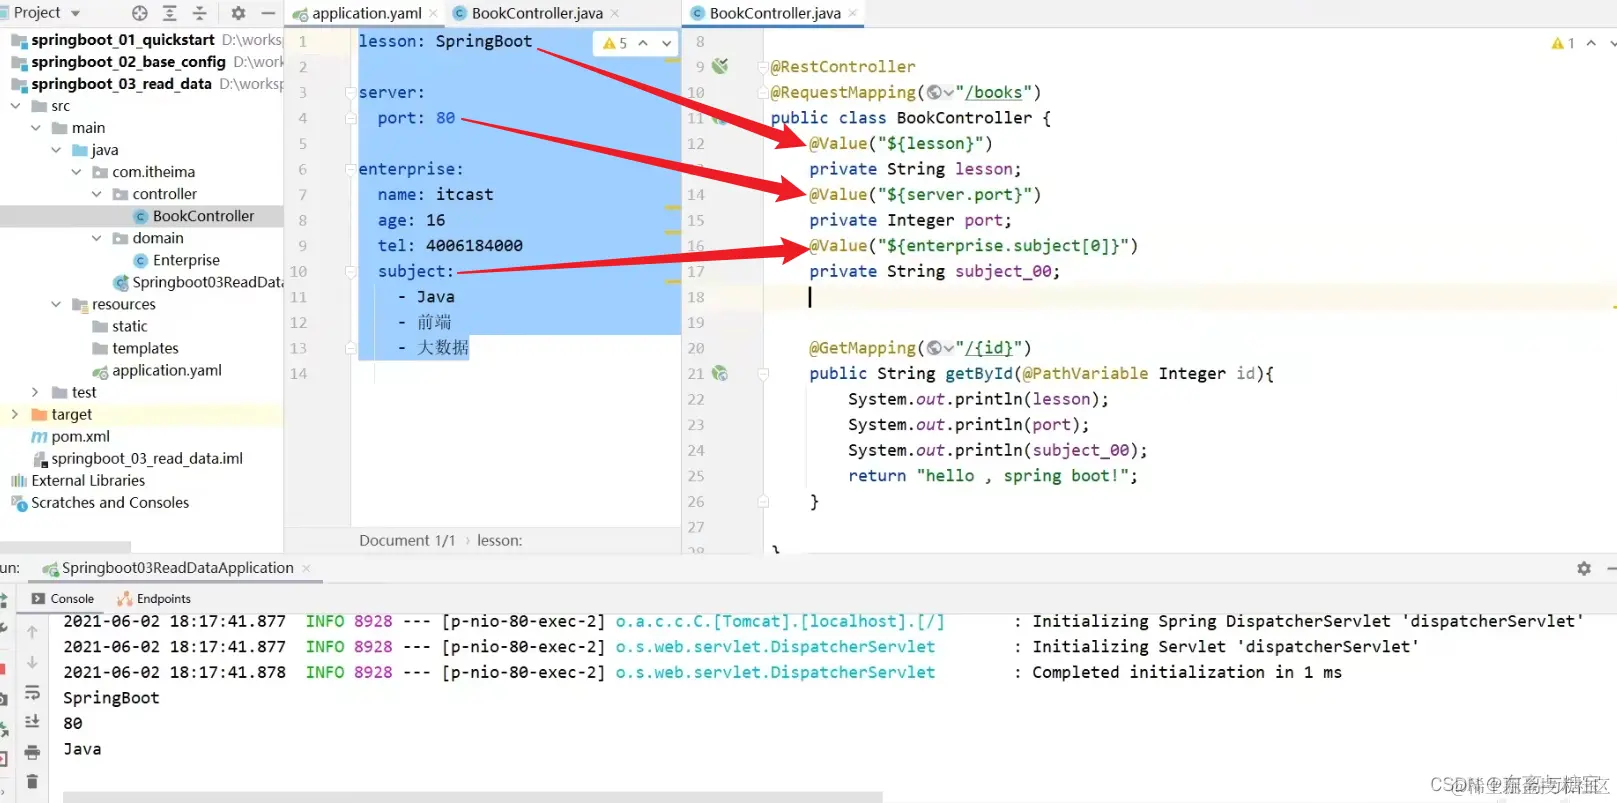
Task: Select BookController class in project tree
Action: [x=203, y=216]
